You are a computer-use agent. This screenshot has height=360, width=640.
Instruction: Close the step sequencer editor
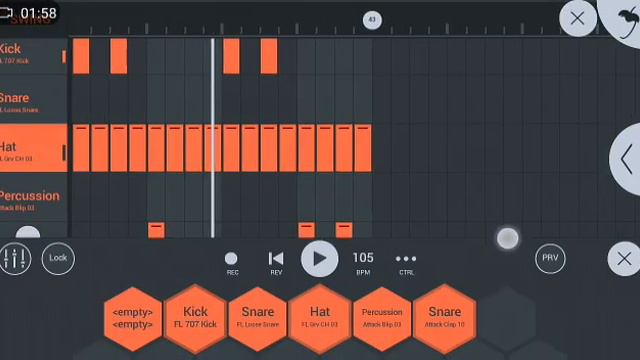(578, 18)
